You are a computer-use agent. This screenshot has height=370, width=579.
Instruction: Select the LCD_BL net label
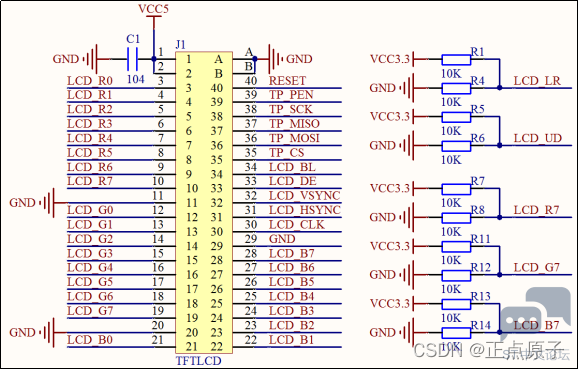(292, 167)
